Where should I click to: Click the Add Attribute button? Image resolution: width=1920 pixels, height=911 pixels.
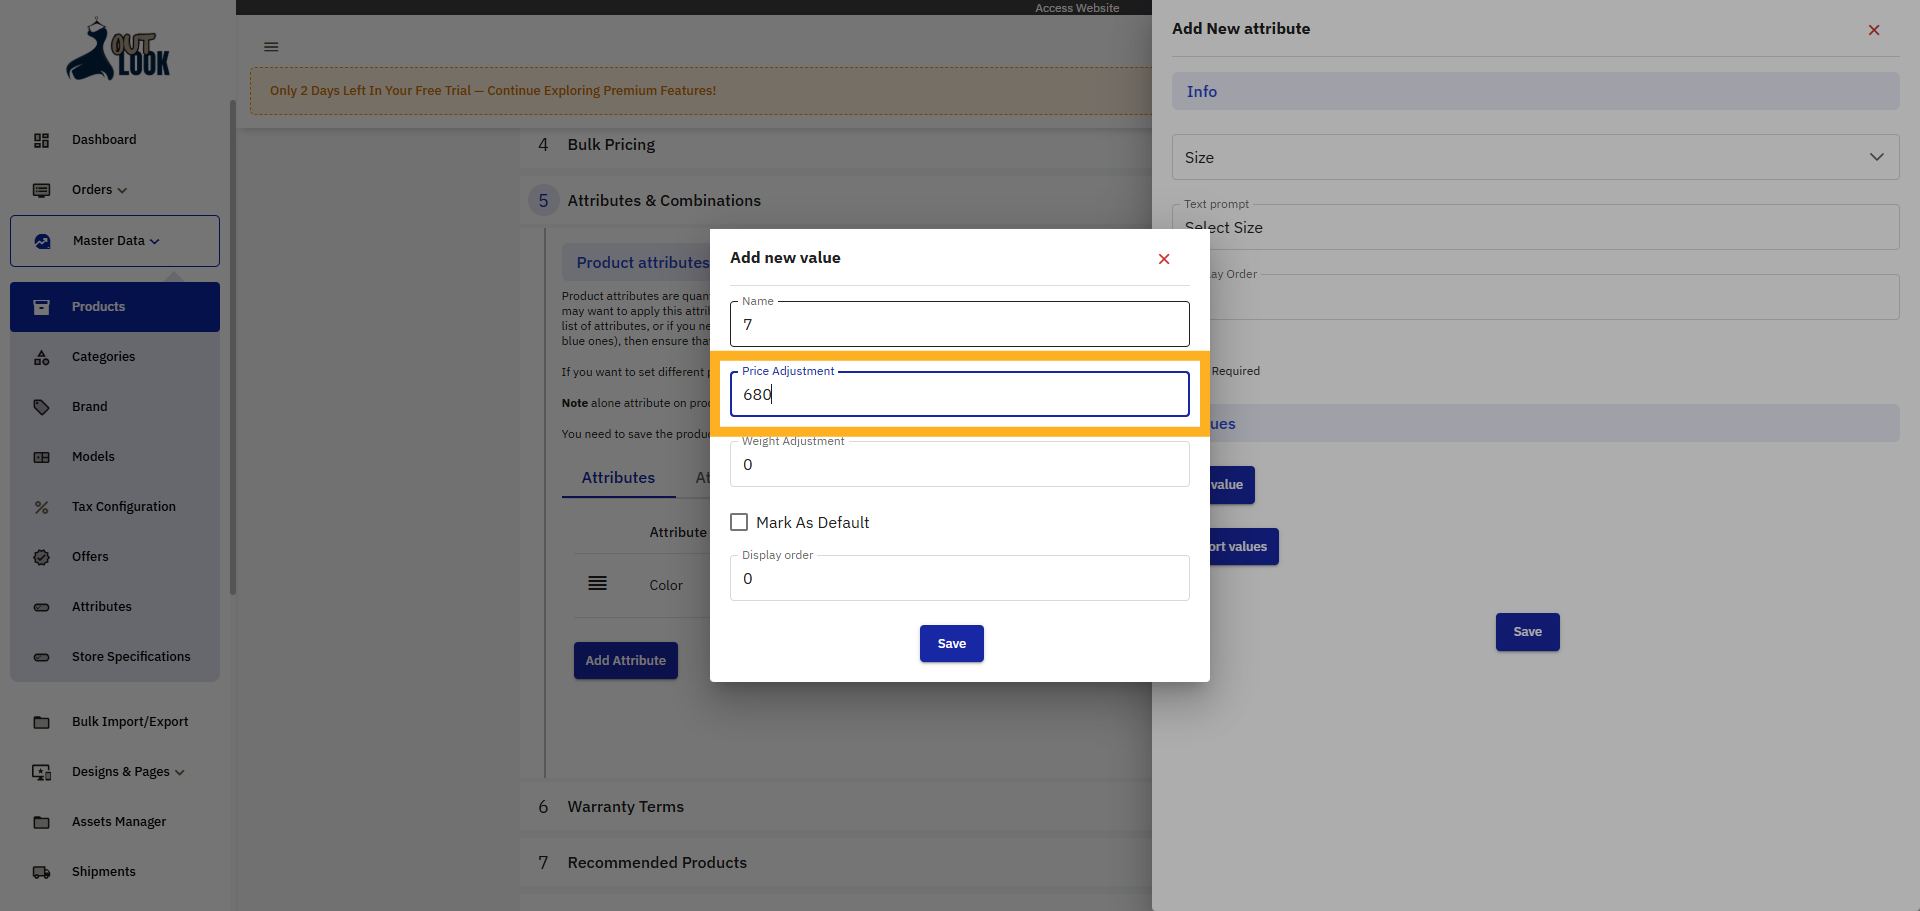pos(625,660)
